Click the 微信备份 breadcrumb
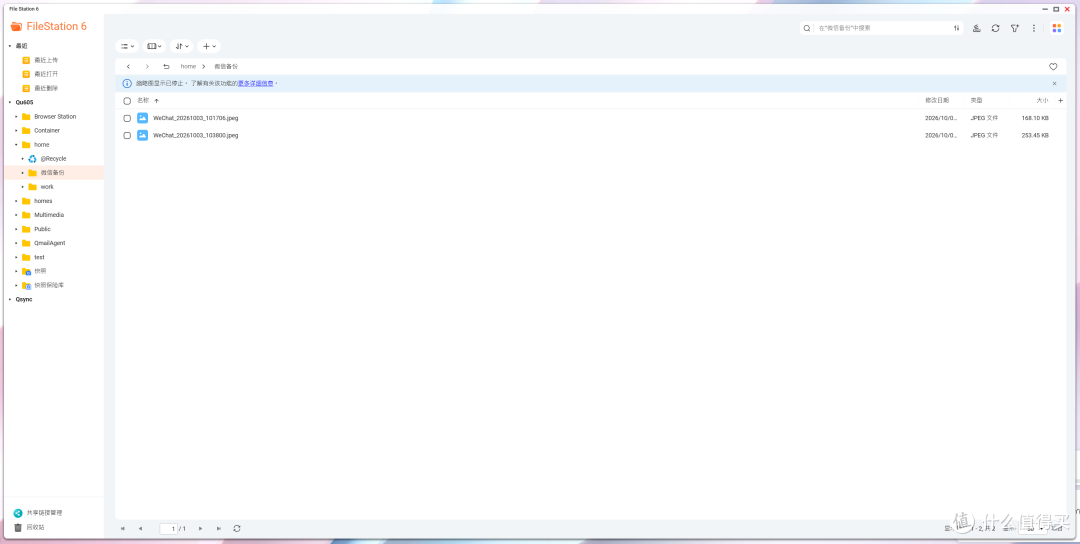 226,67
